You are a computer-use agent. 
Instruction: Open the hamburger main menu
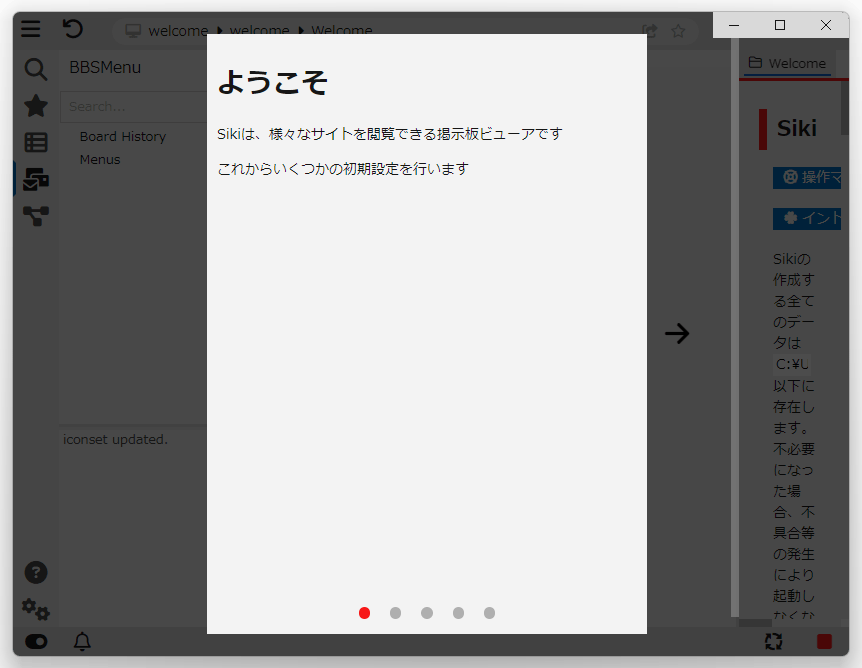pos(31,29)
